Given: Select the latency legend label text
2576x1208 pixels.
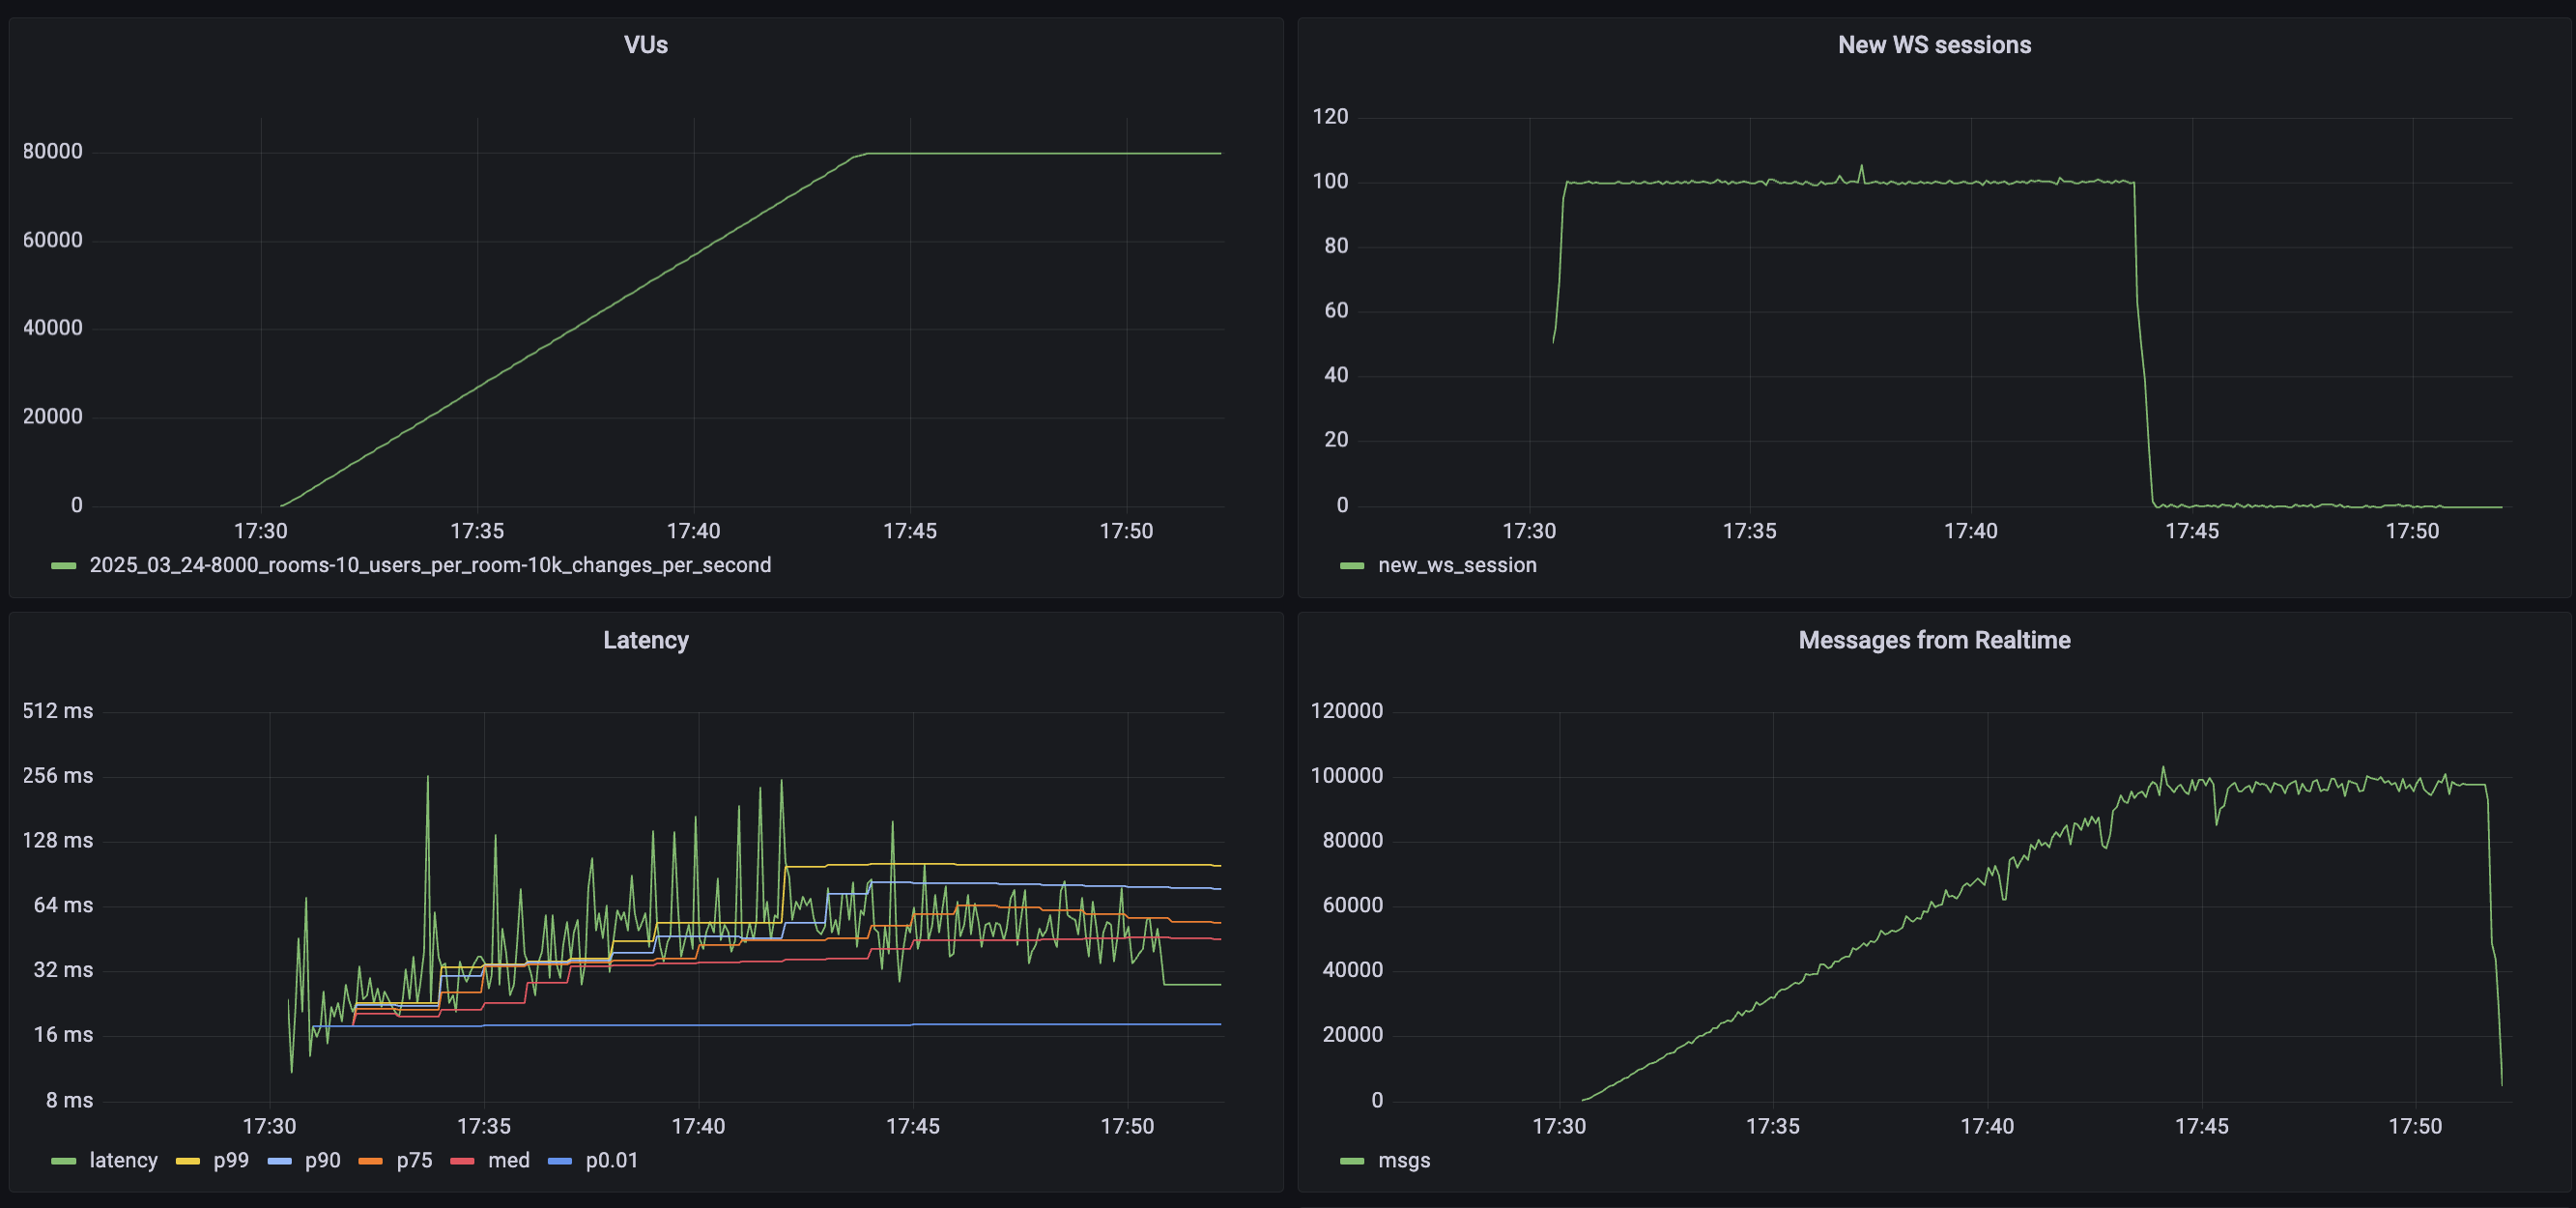Looking at the screenshot, I should 123,1160.
